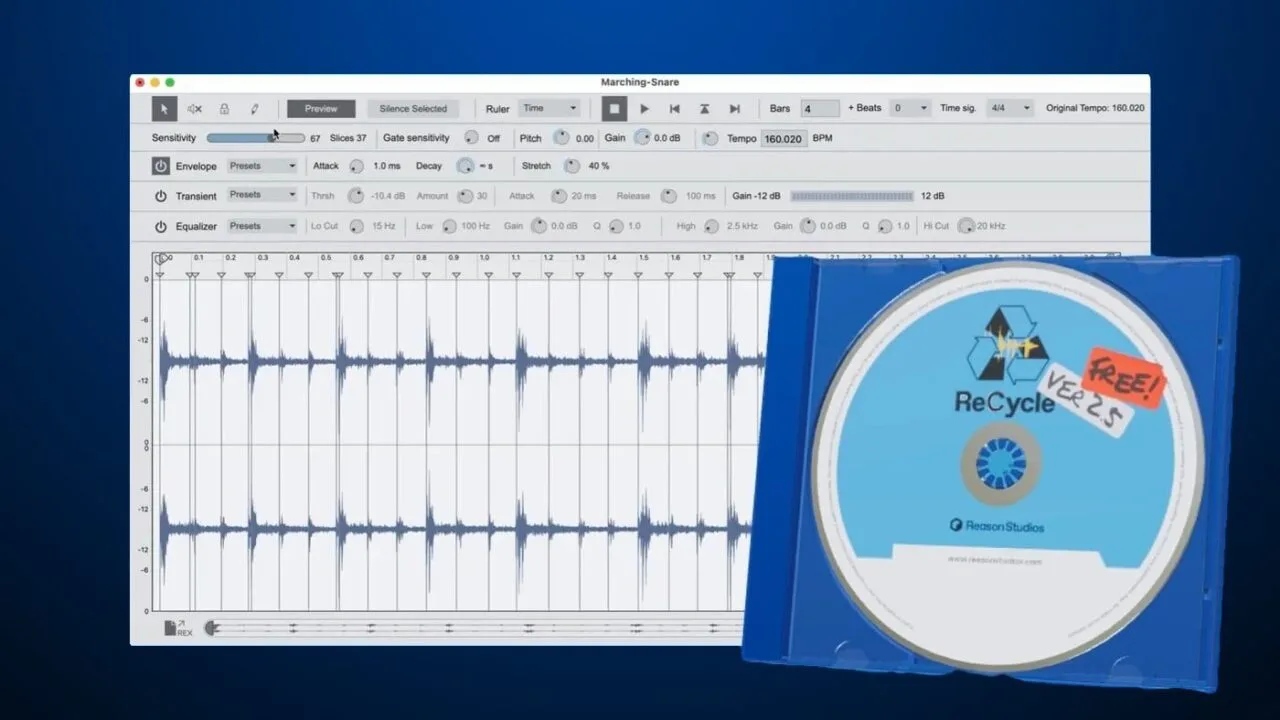Screen dimensions: 1280x720
Task: Jump to the previous slice
Action: [x=675, y=108]
